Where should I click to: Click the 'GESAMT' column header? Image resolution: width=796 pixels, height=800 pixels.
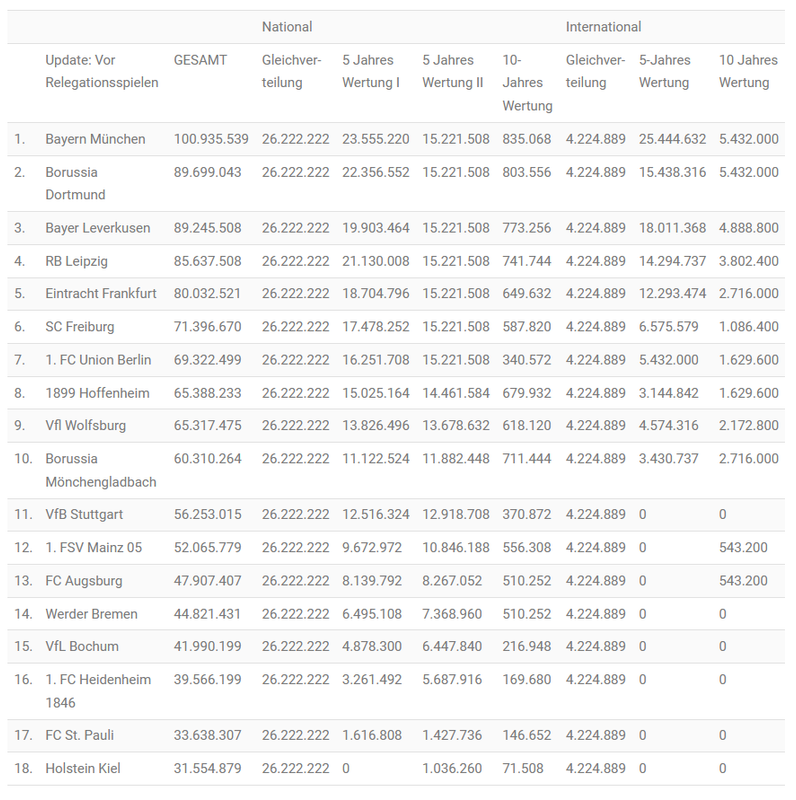coord(200,60)
